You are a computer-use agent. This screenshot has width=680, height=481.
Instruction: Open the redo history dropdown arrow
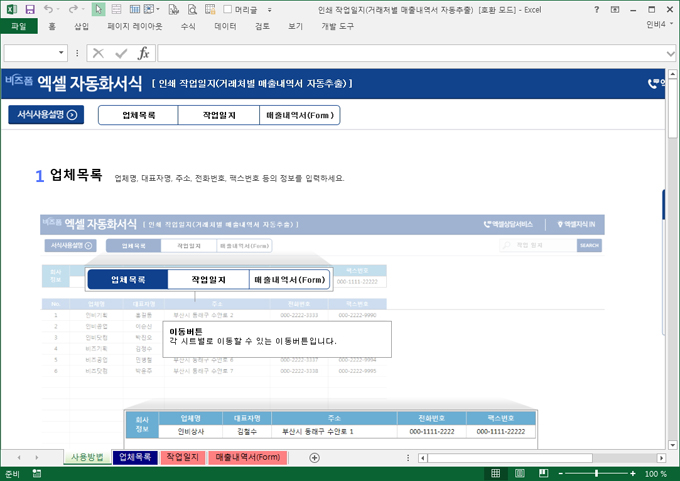coord(83,9)
